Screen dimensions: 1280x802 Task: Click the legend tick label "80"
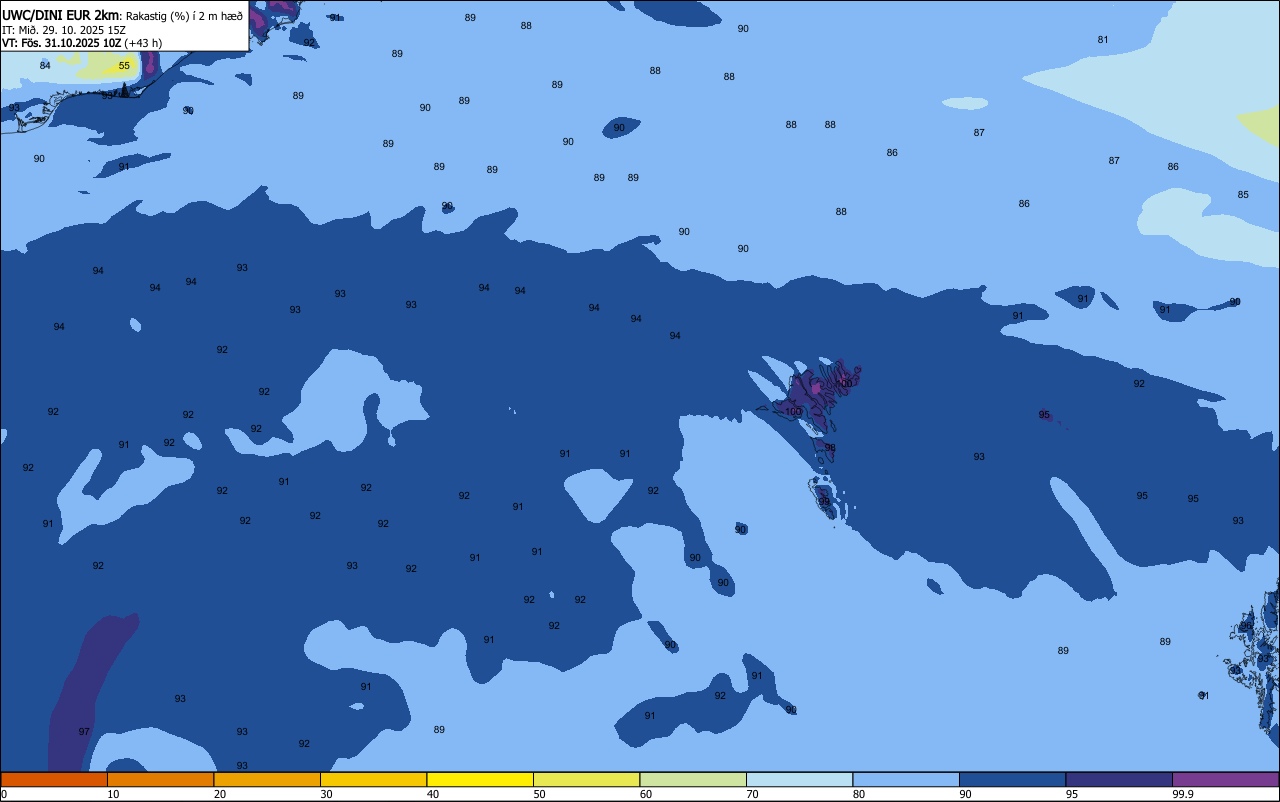click(x=859, y=794)
